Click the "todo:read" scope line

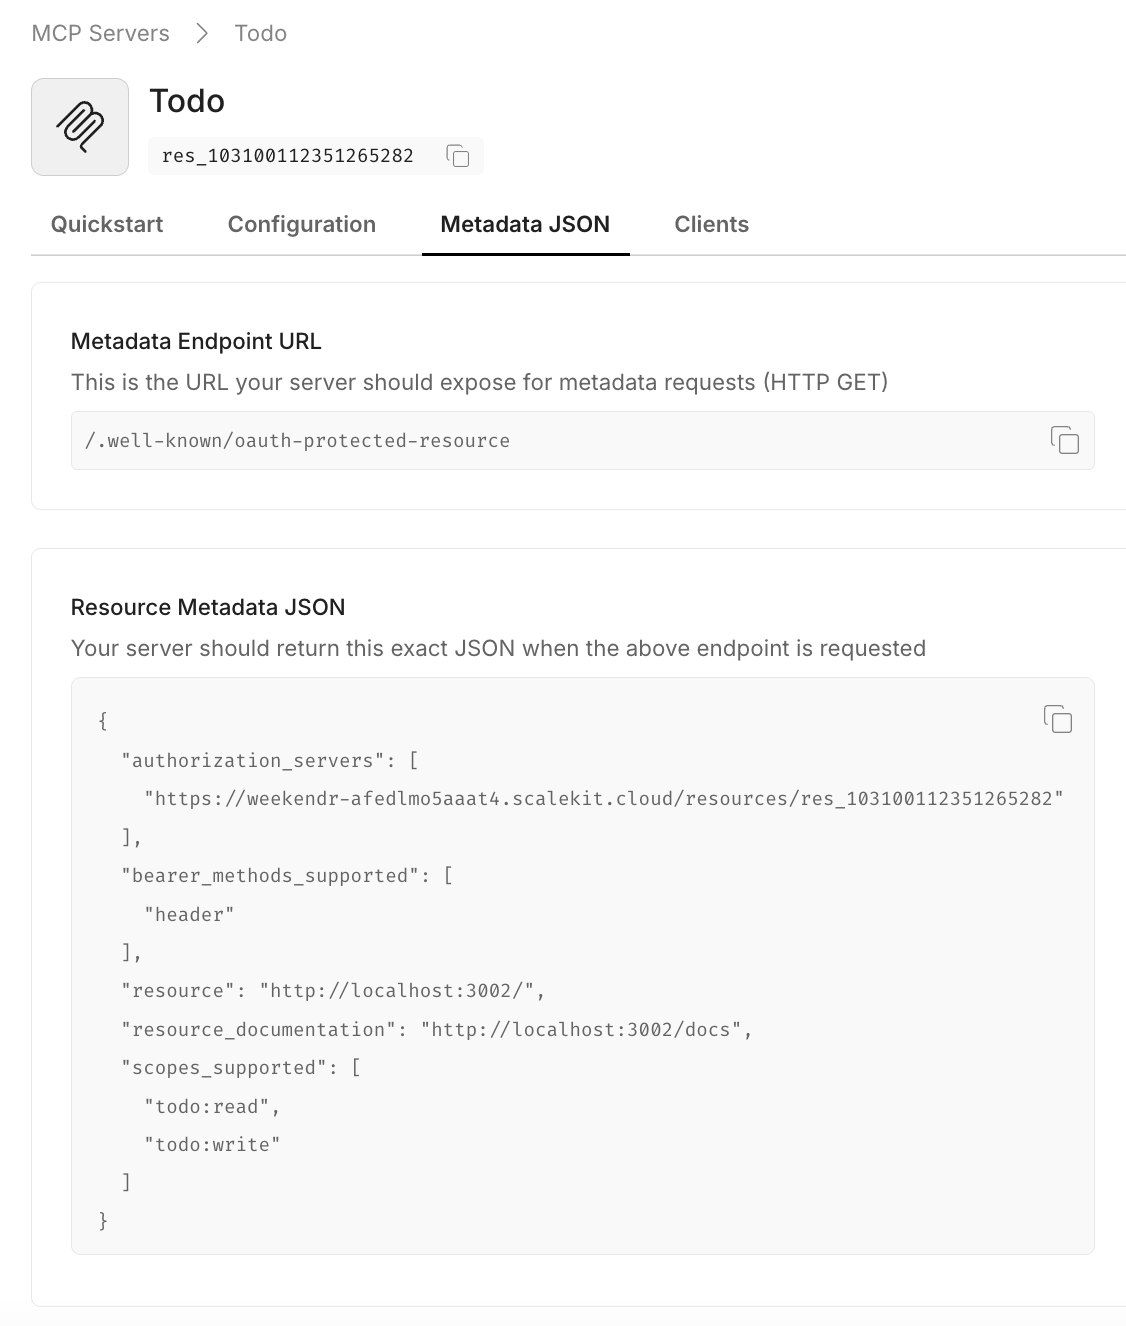coord(212,1107)
